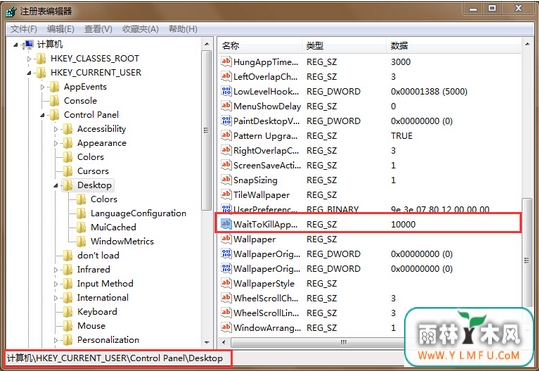
Task: Select the WheelScrollCh value name
Action: (266, 298)
